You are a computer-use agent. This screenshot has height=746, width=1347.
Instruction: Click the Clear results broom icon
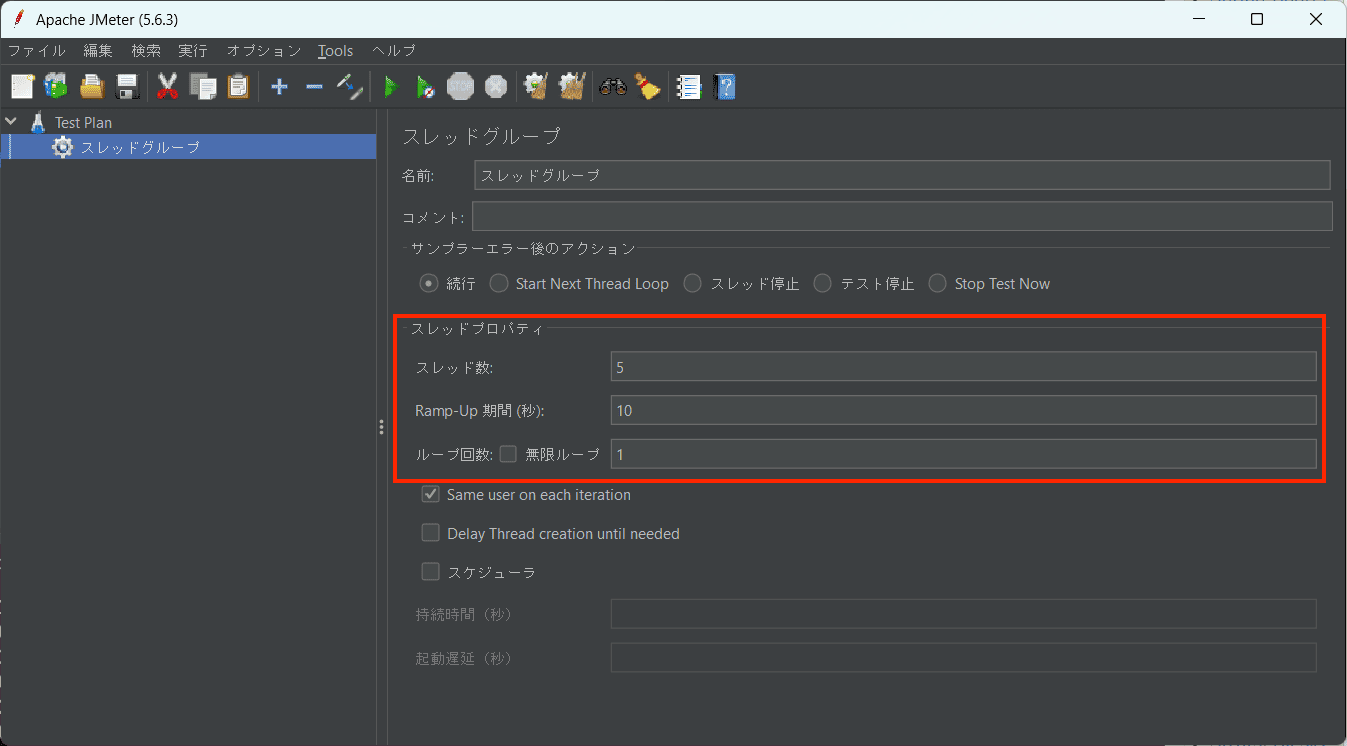536,87
